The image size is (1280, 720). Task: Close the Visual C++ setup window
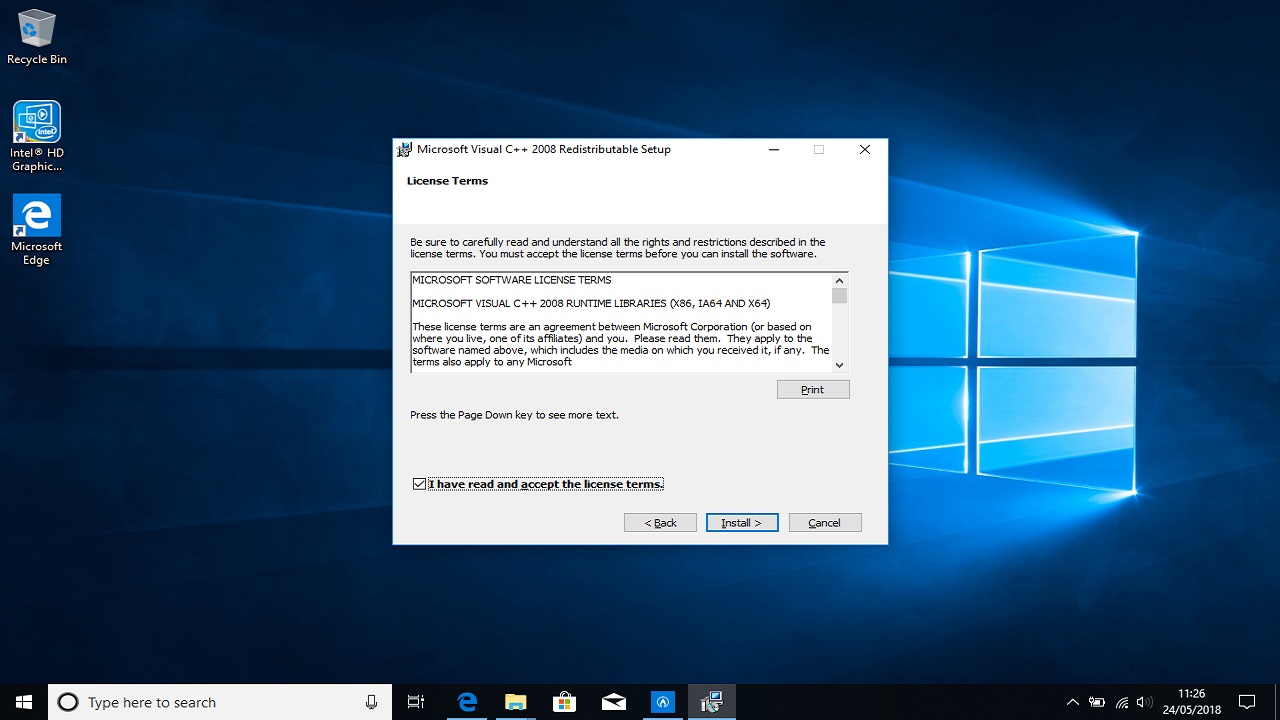tap(865, 150)
